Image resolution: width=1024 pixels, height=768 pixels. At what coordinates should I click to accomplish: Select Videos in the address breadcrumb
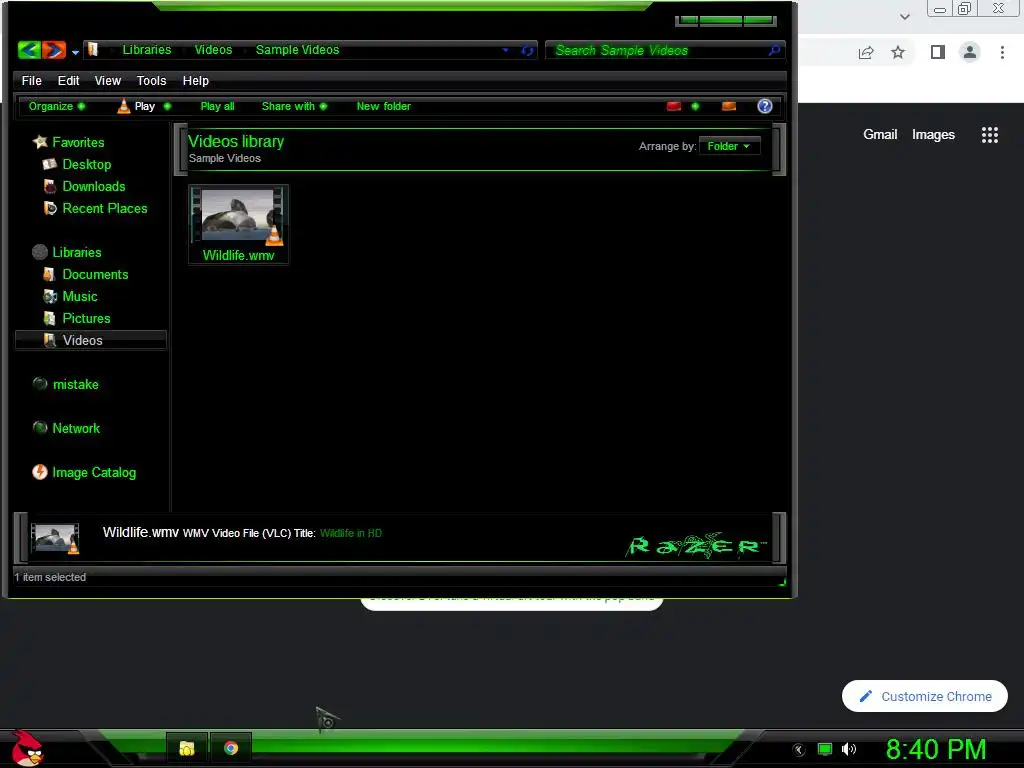pos(214,50)
